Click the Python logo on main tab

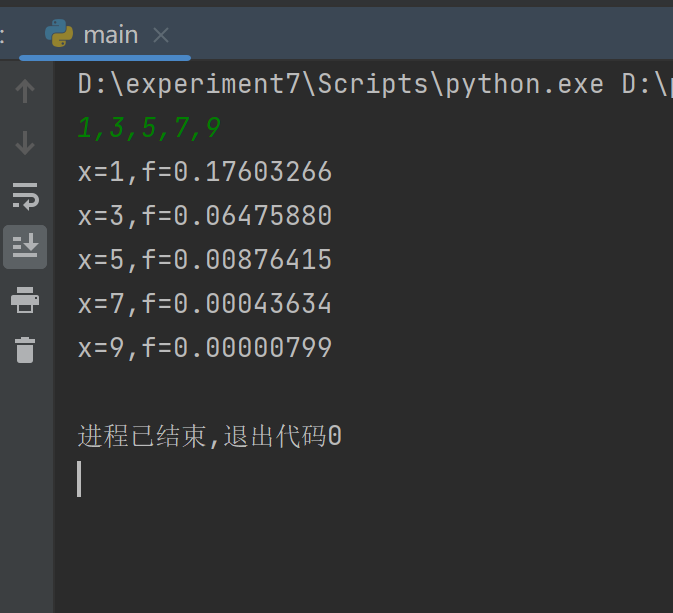click(59, 34)
